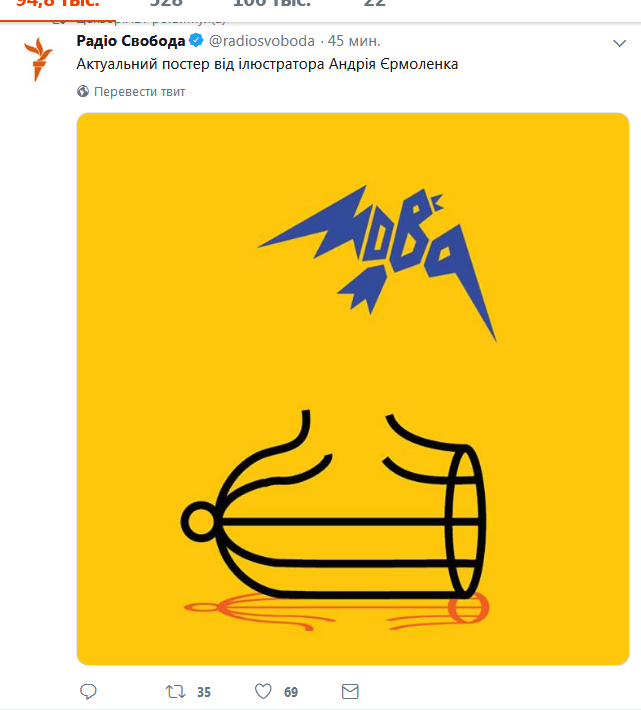This screenshot has width=641, height=710.
Task: Click the like count 69
Action: (x=291, y=692)
